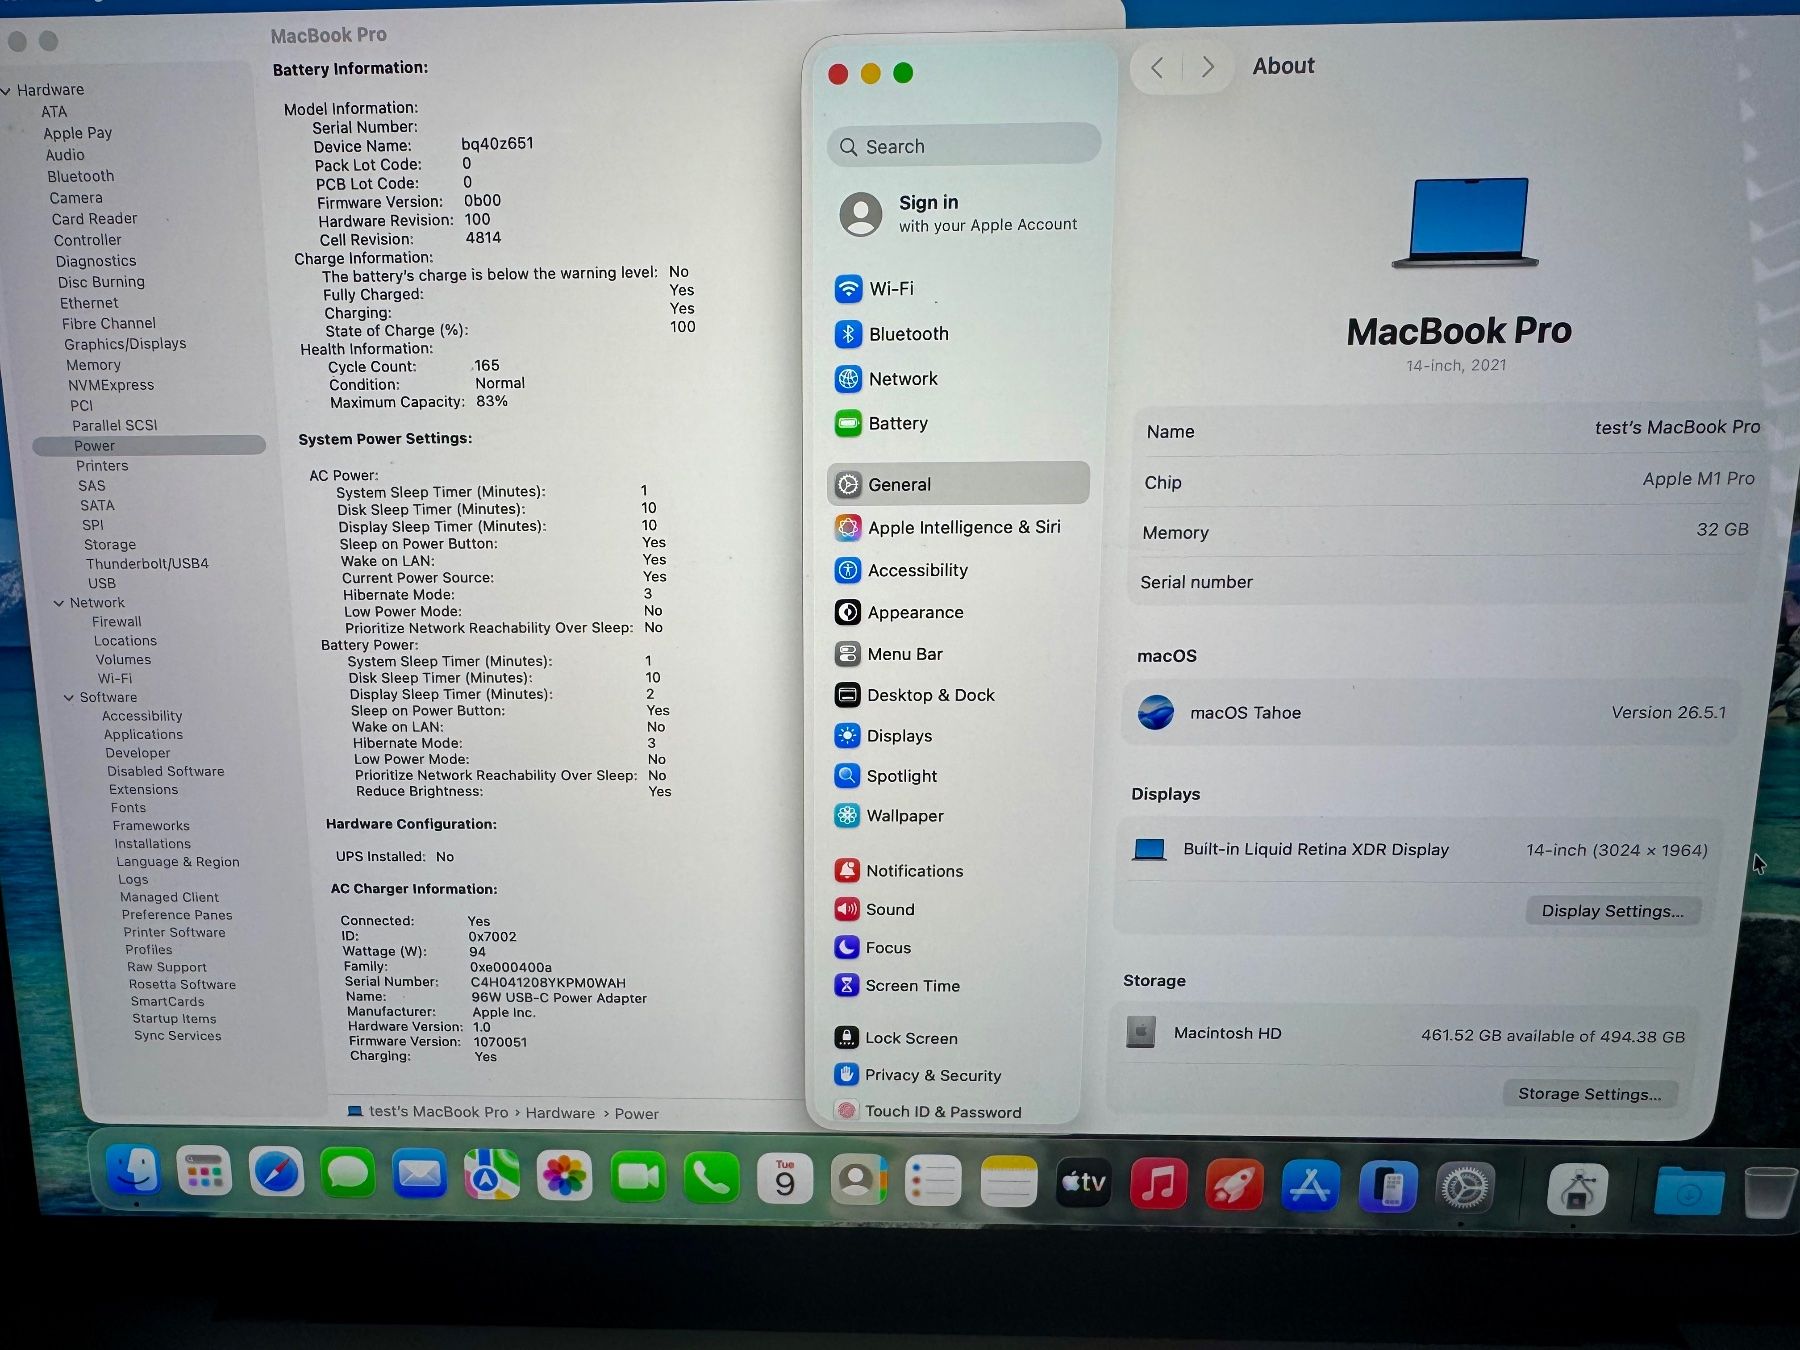This screenshot has height=1350, width=1800.
Task: Click the macOS Tahoe version row
Action: point(1433,713)
